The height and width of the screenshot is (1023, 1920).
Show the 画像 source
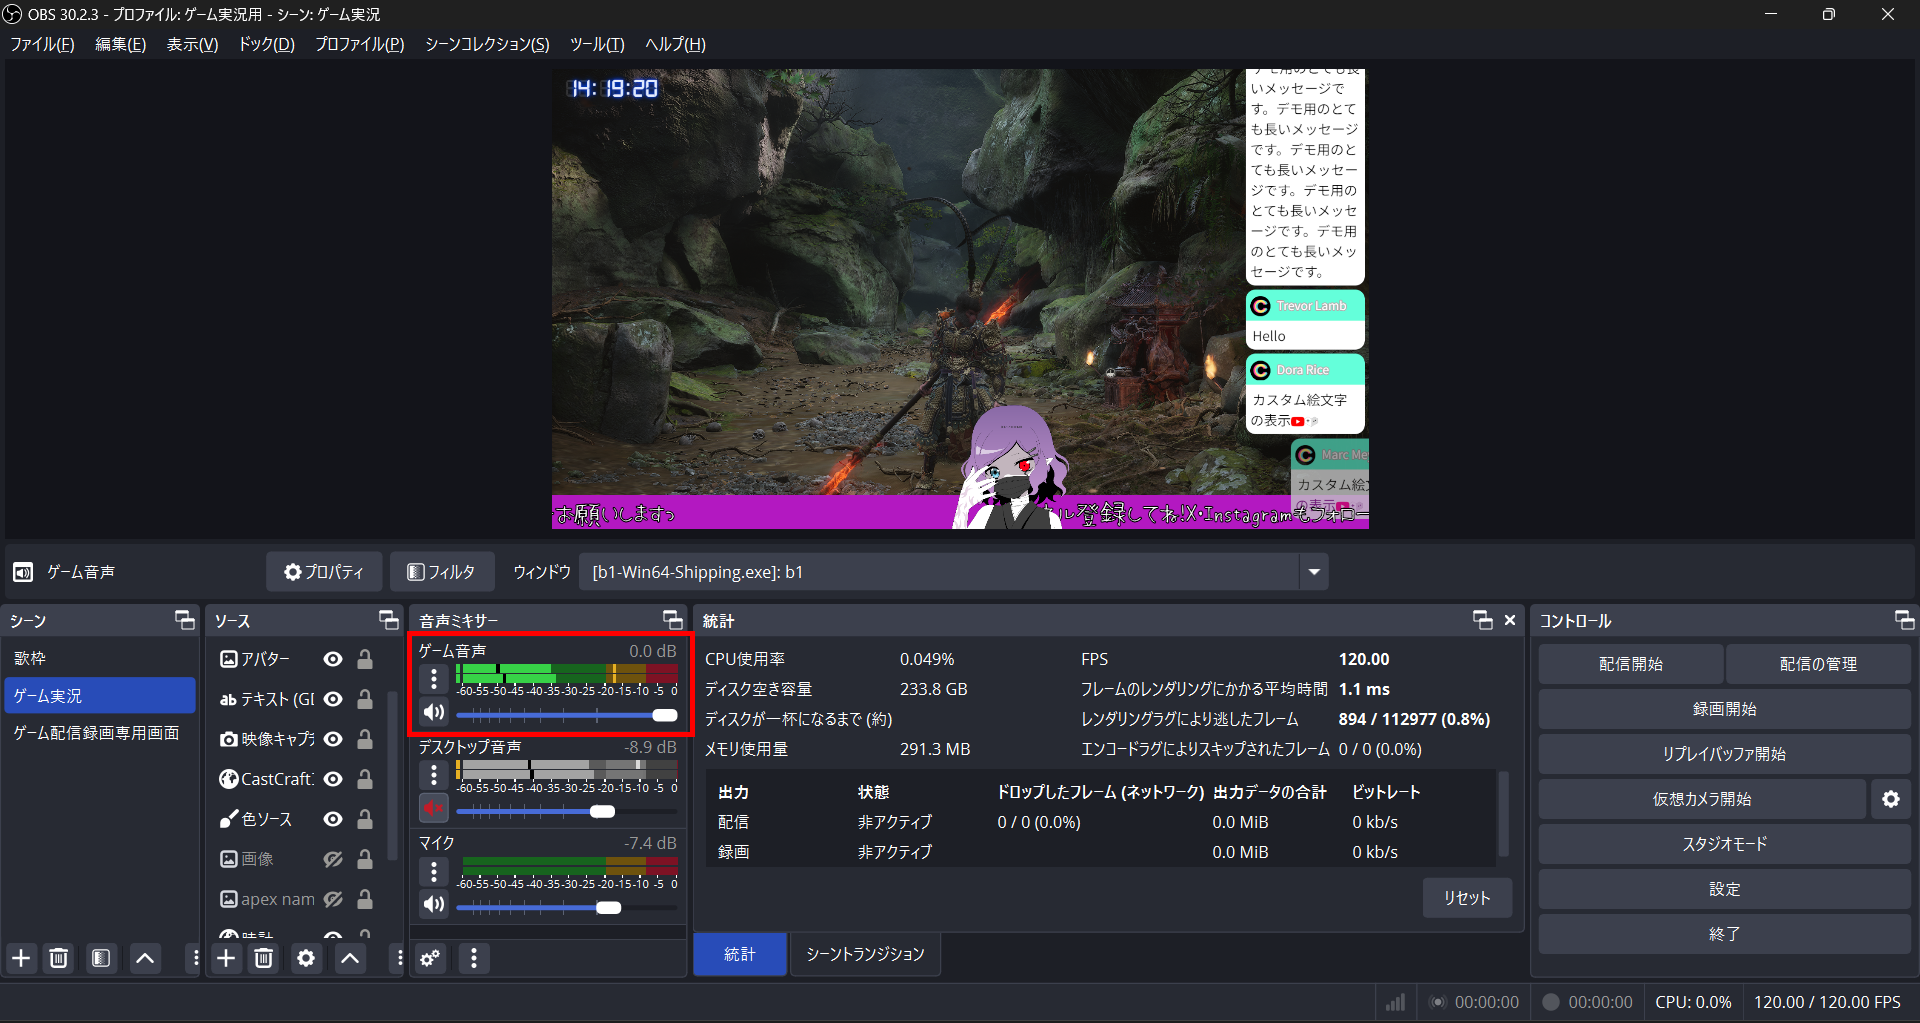point(333,859)
